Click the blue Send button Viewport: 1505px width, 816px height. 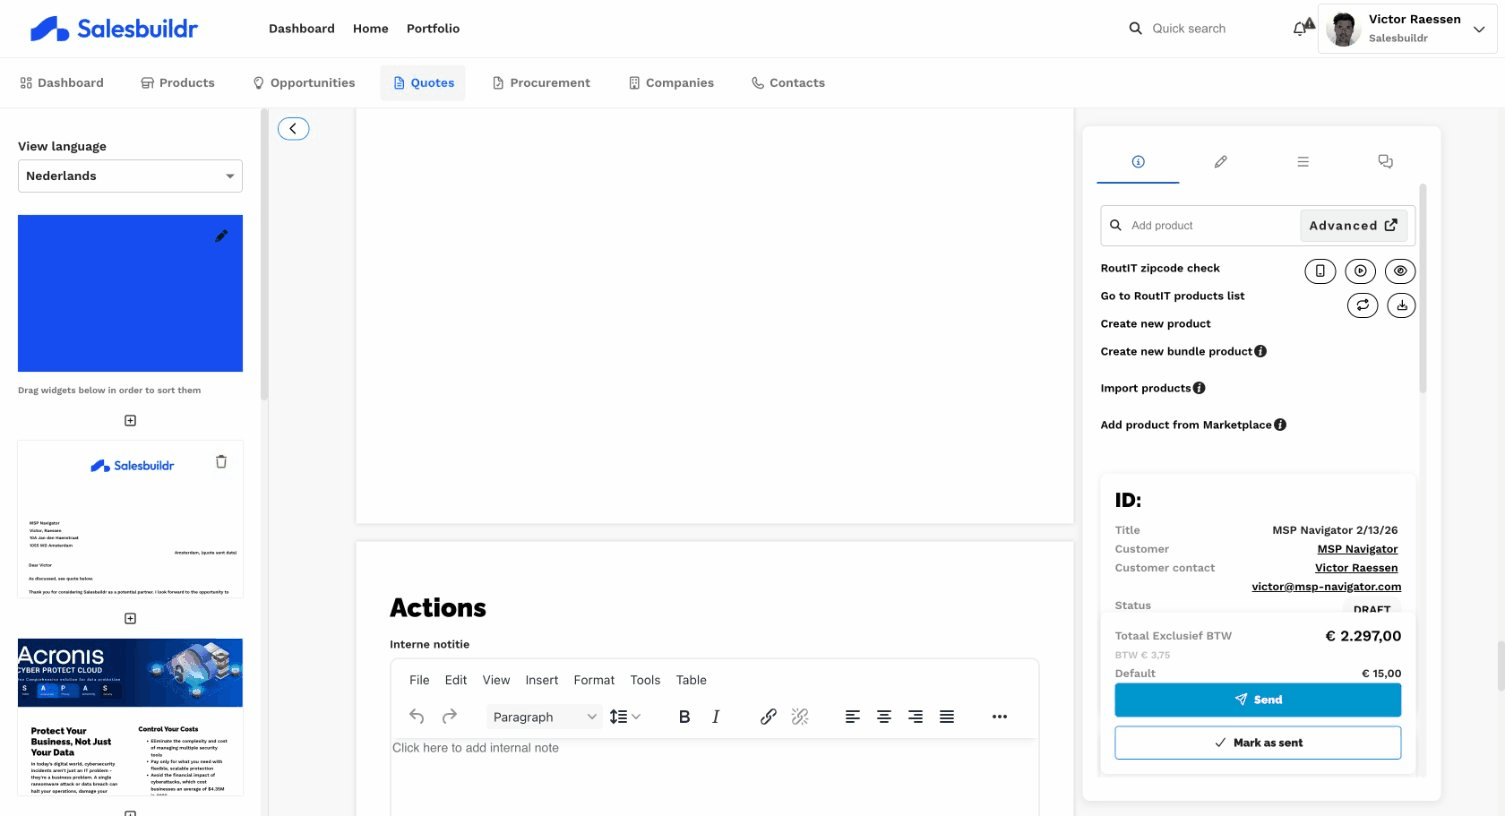[x=1258, y=700]
